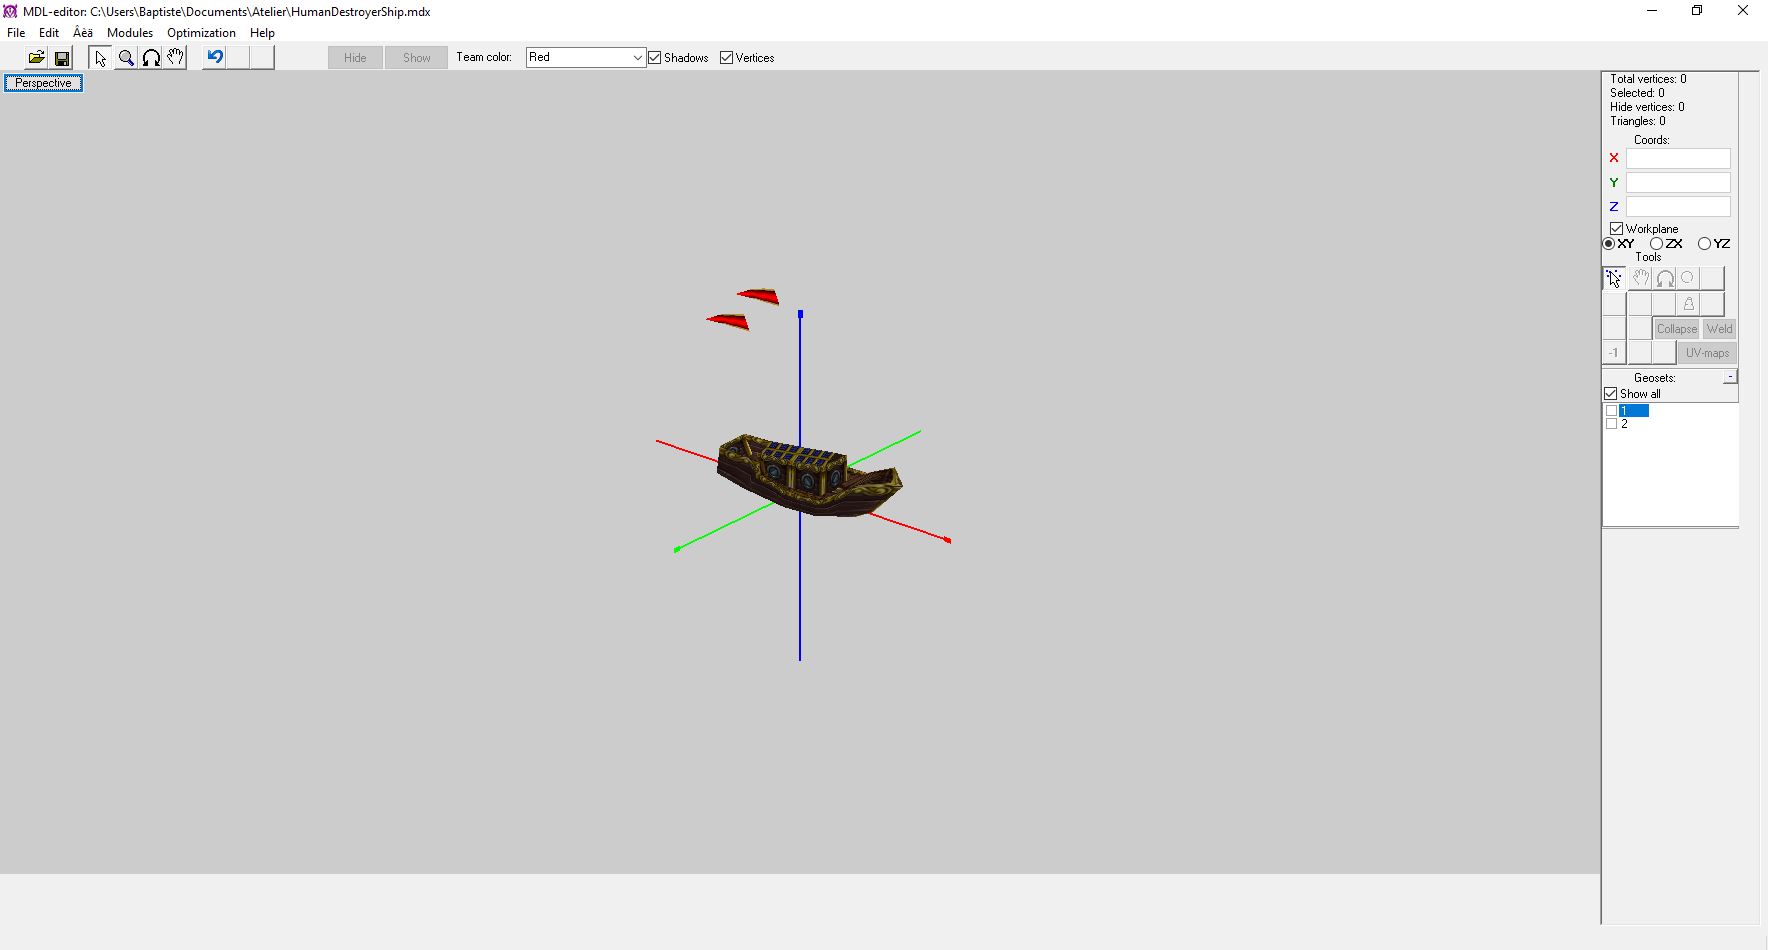Disable the Vertices checkbox
1768x950 pixels.
point(726,58)
